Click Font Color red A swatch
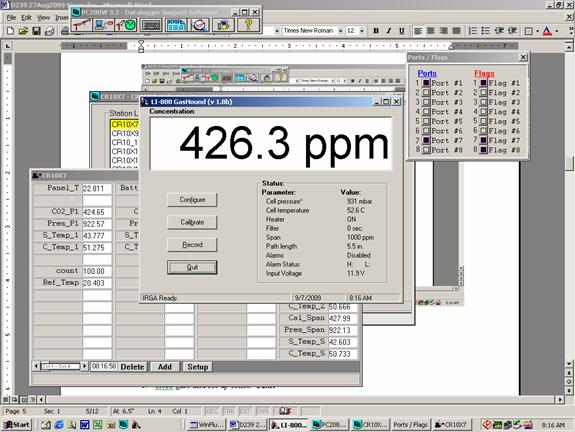575x432 pixels. pyautogui.click(x=547, y=31)
